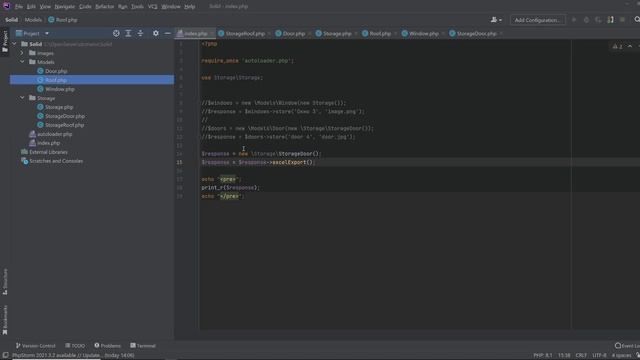Screen dimensions: 640x360
Task: Collapse the Storage folder
Action: pos(22,98)
